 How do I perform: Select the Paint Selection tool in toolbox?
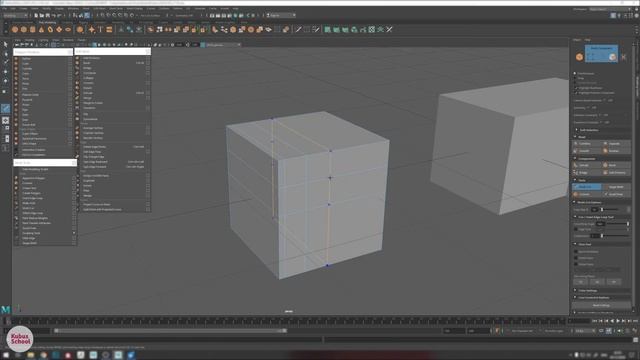coord(5,62)
